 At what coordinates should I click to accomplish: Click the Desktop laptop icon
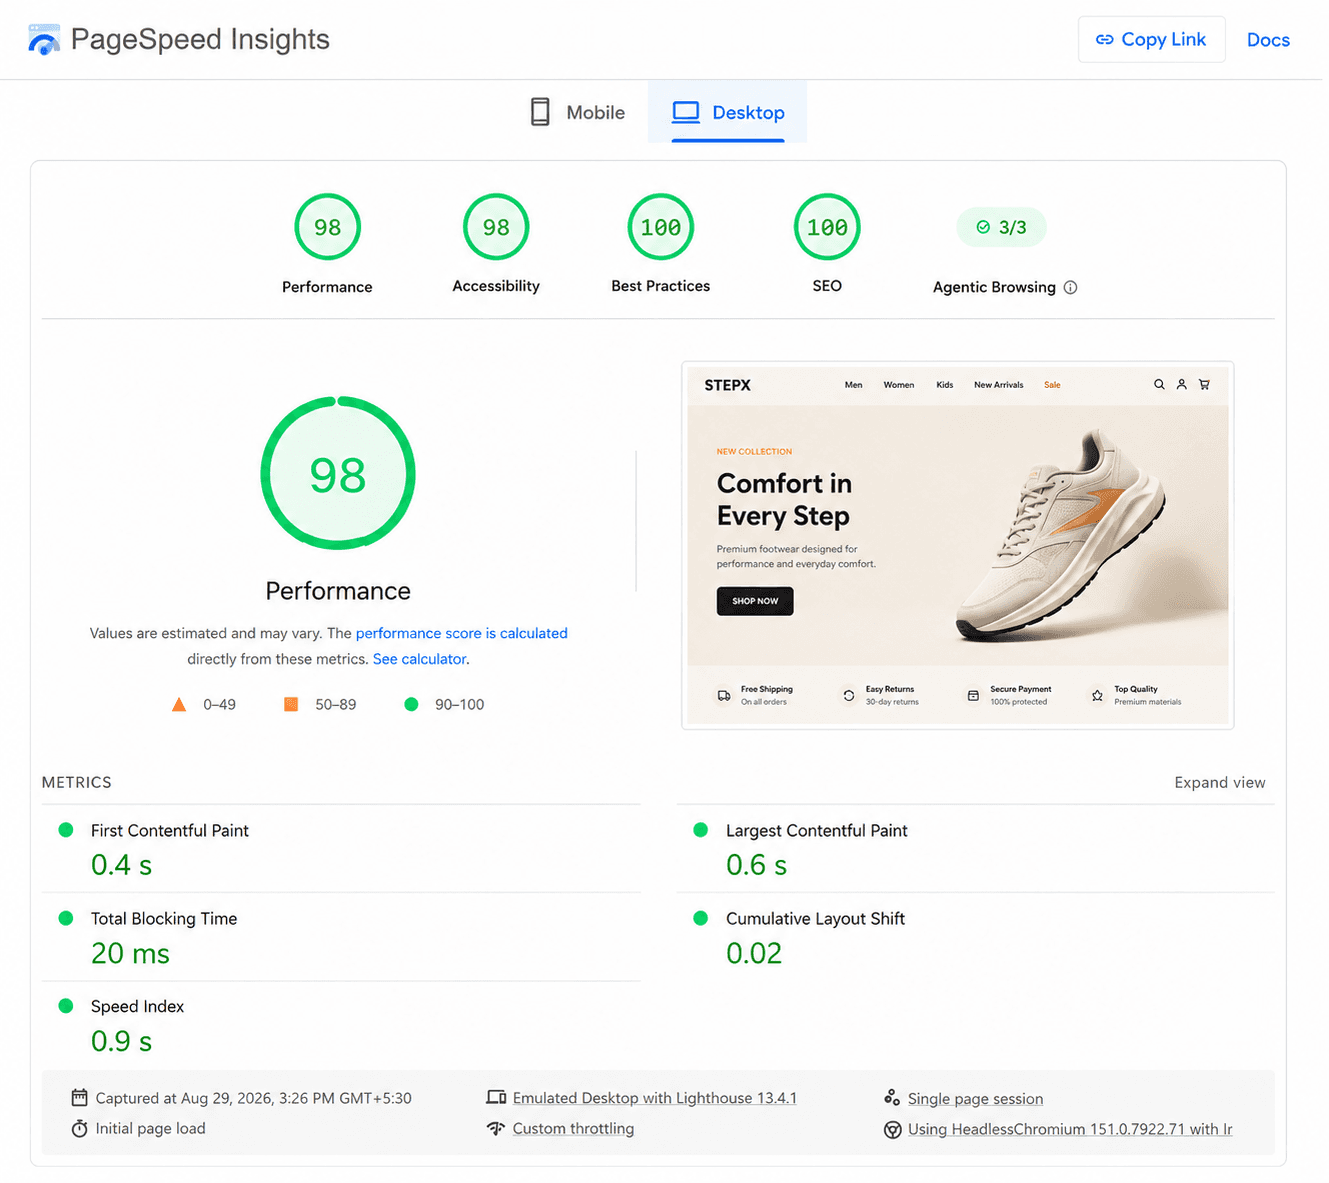point(686,112)
